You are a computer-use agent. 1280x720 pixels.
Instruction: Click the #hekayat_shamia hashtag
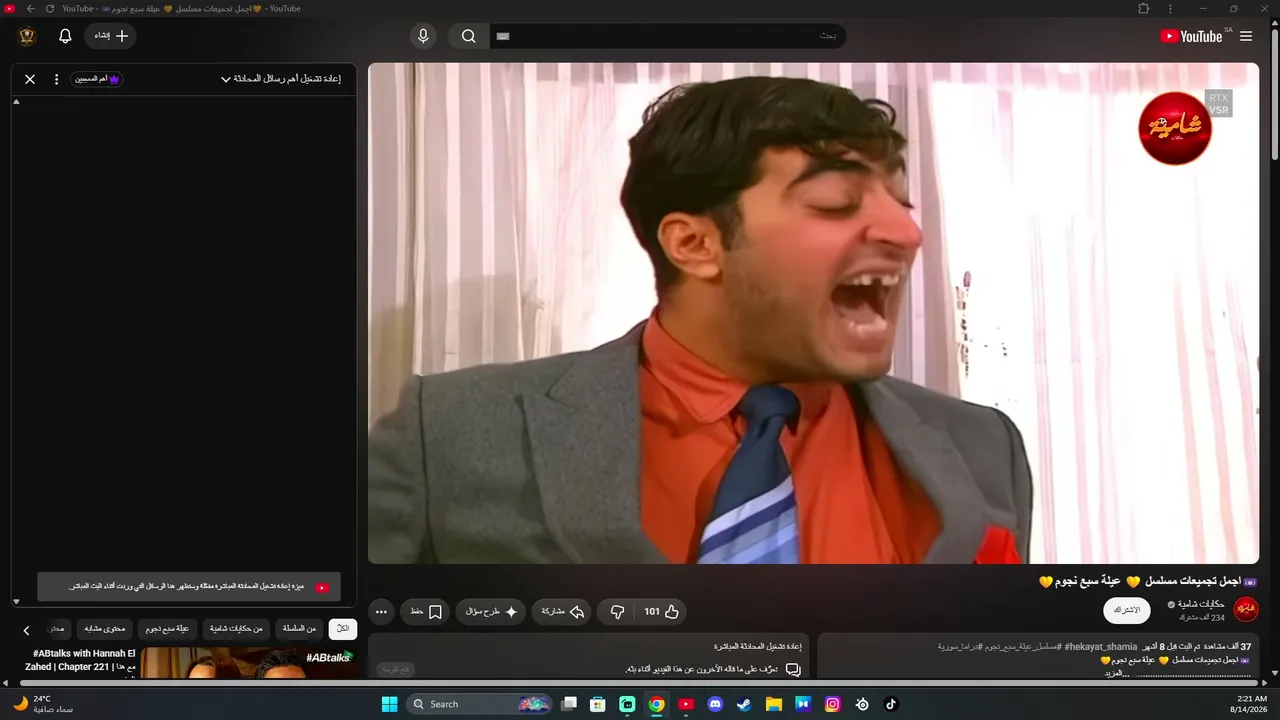(x=1101, y=647)
